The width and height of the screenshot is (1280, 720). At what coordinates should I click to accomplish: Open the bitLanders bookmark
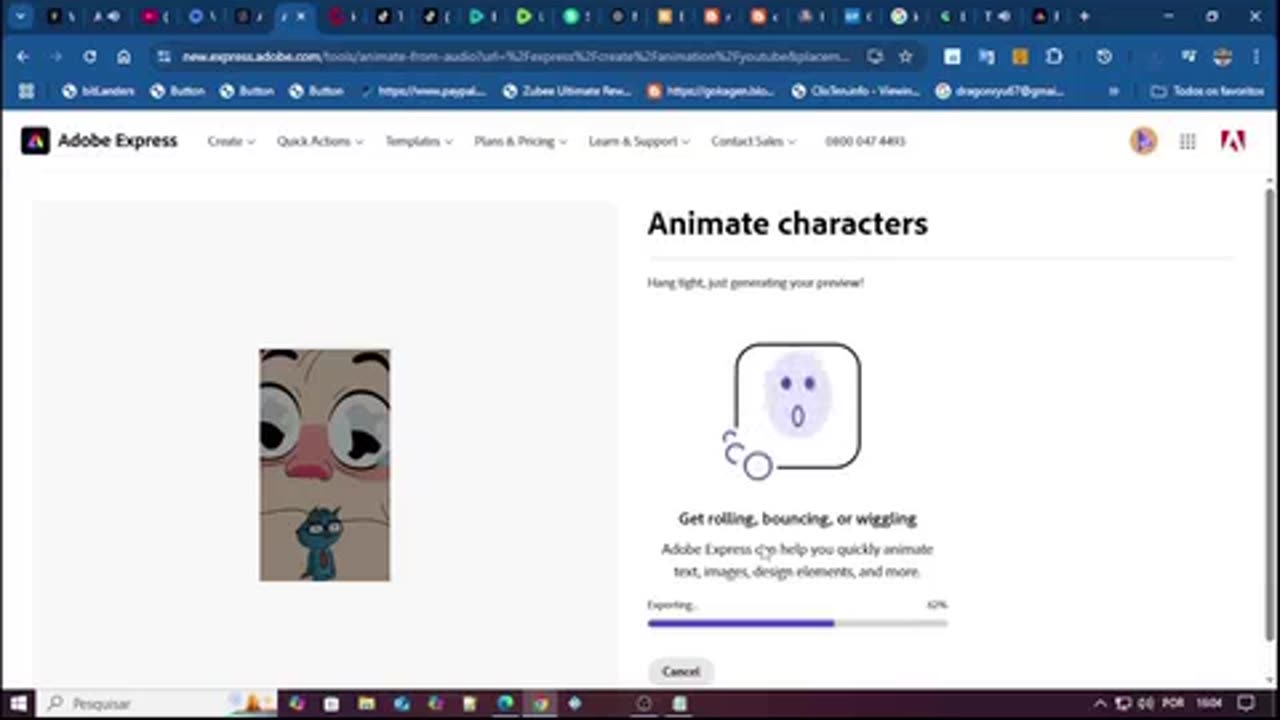point(98,91)
